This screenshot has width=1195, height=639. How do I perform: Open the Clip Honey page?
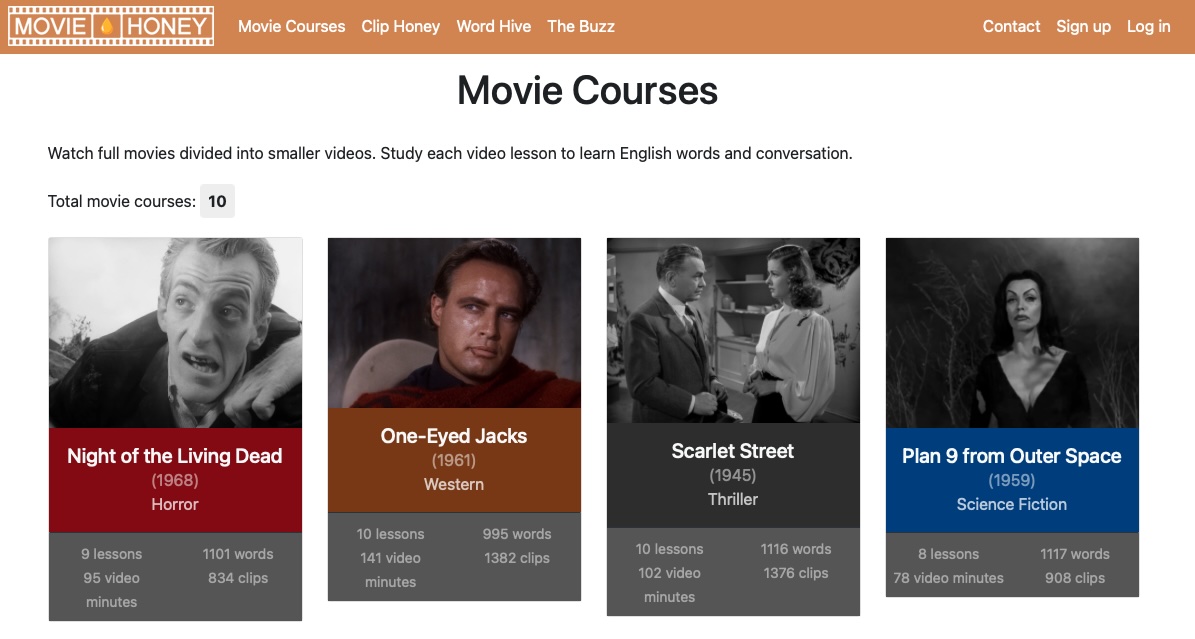click(400, 26)
